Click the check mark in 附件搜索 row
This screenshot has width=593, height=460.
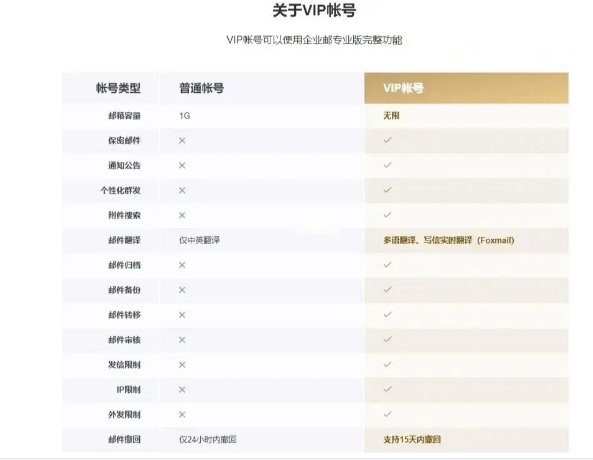(x=387, y=215)
